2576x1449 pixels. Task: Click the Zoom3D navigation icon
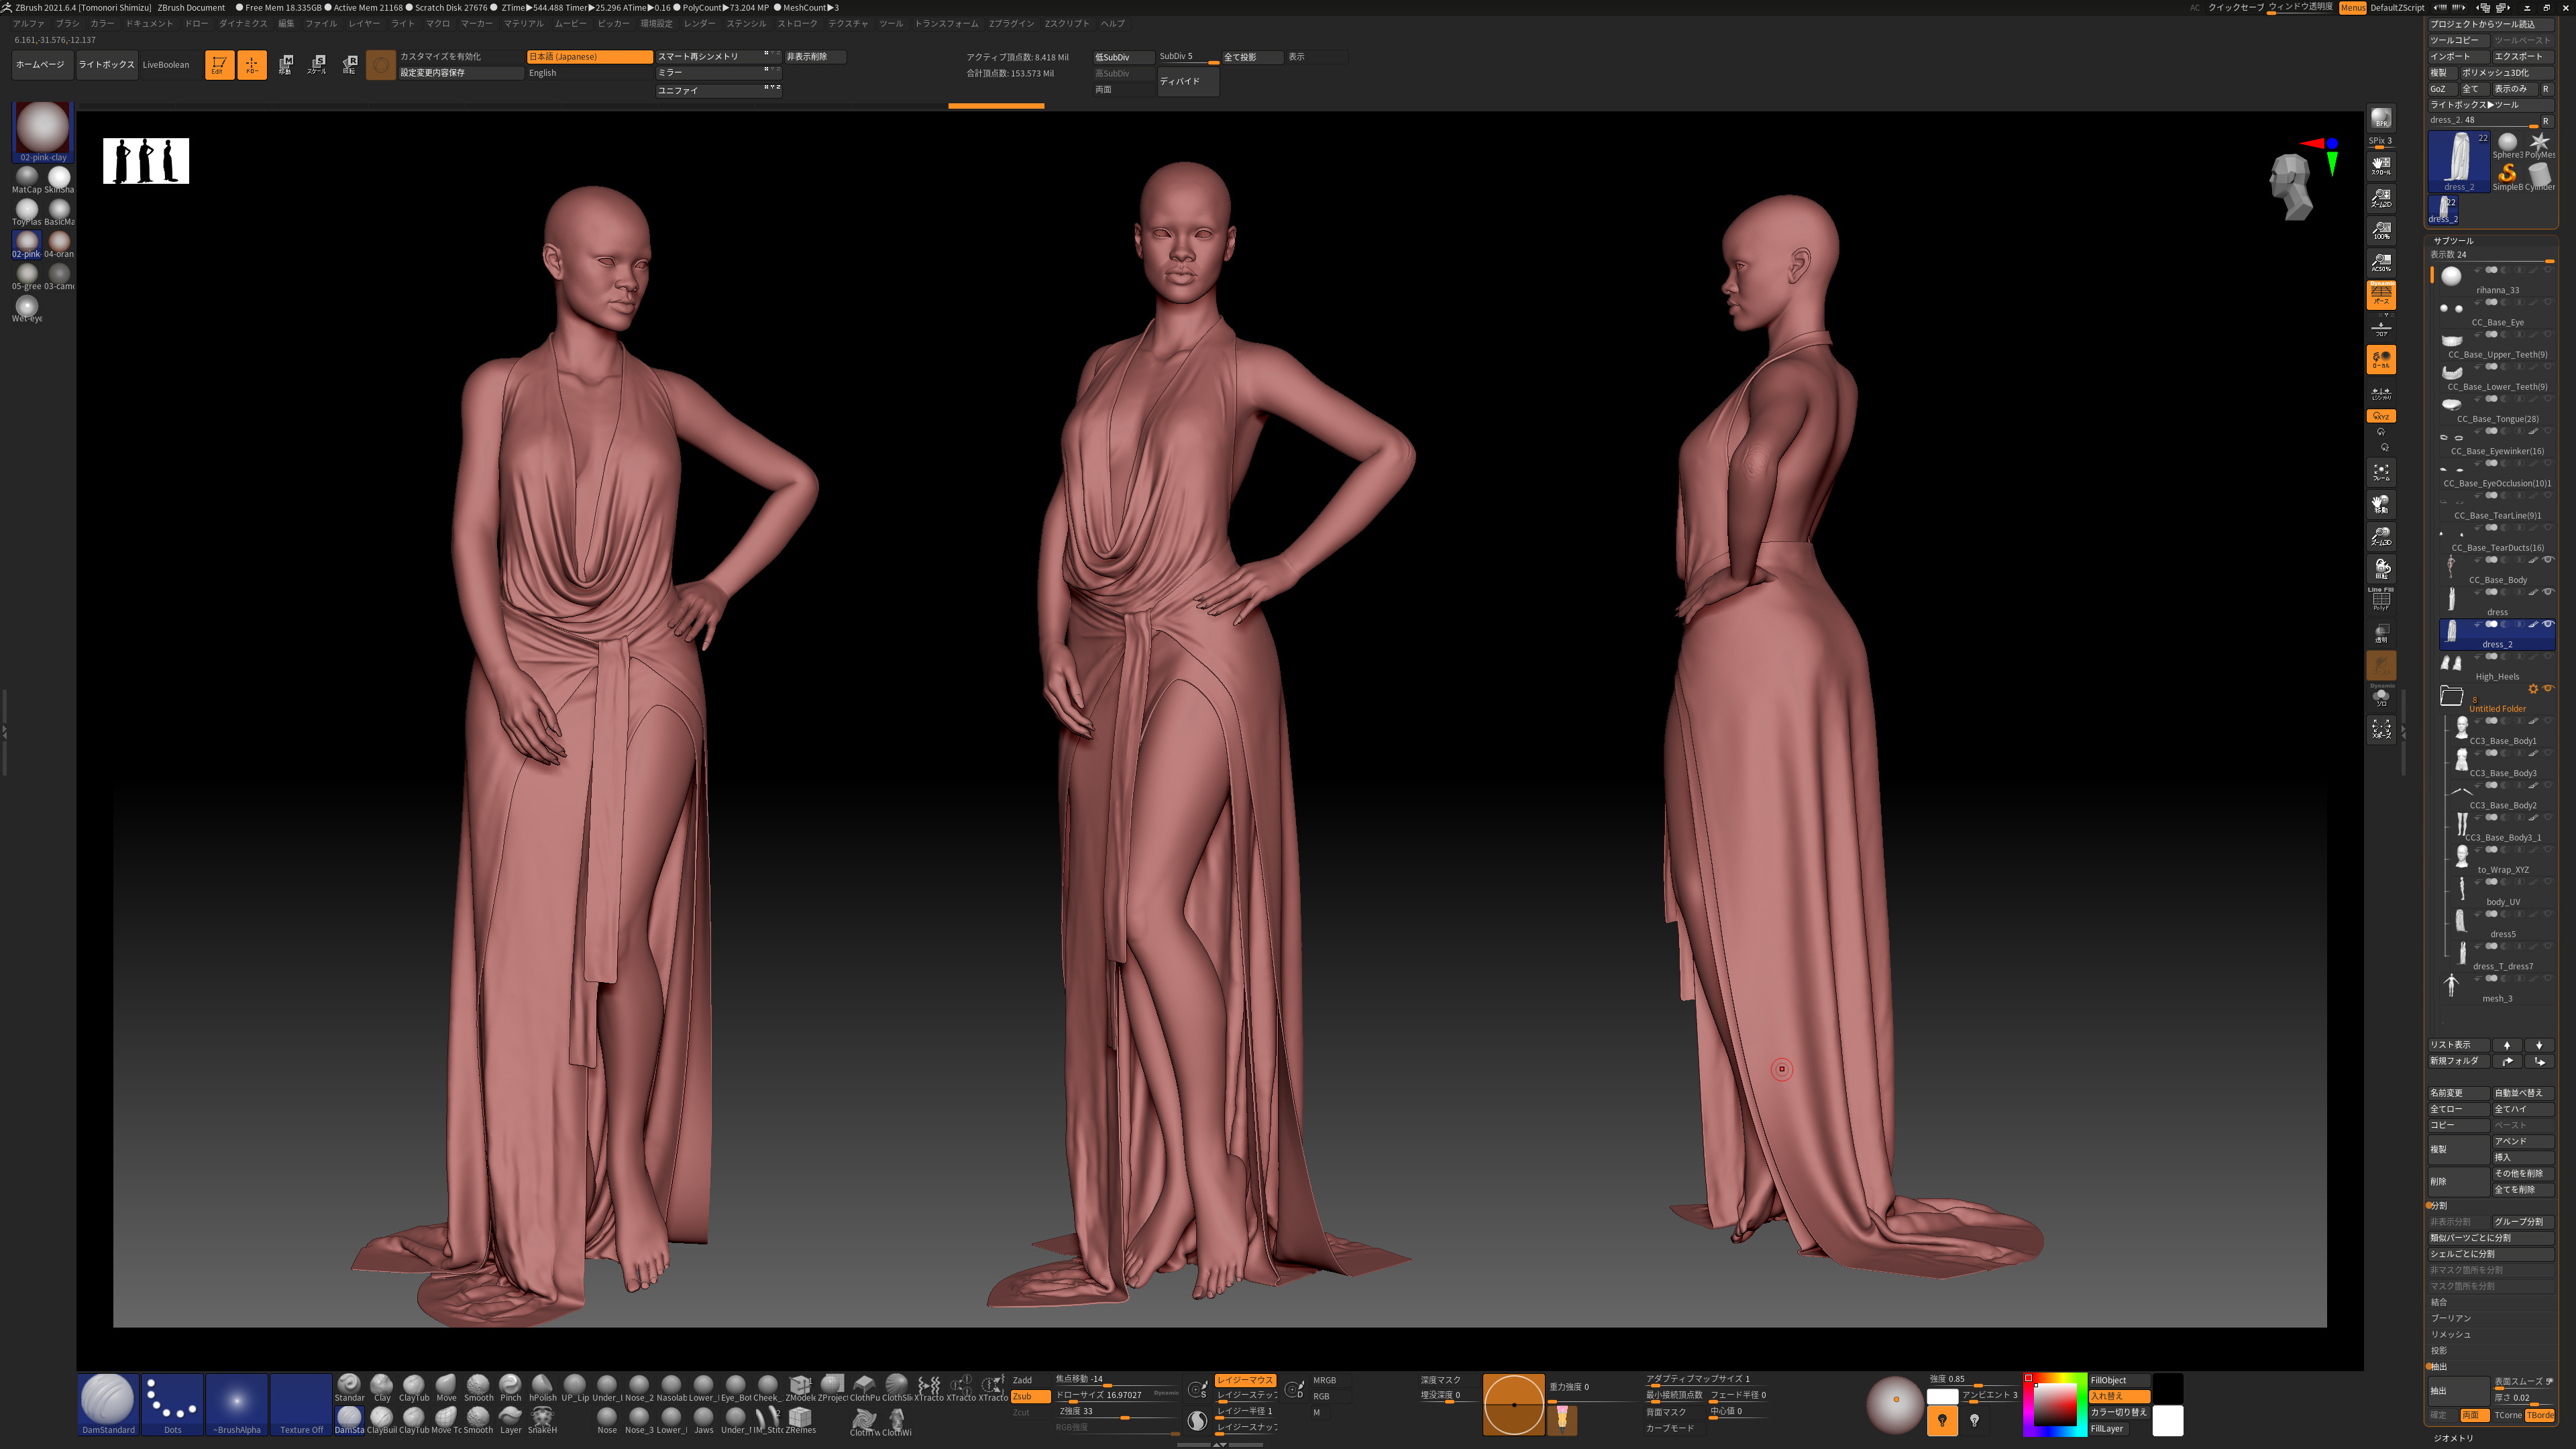(x=2381, y=536)
